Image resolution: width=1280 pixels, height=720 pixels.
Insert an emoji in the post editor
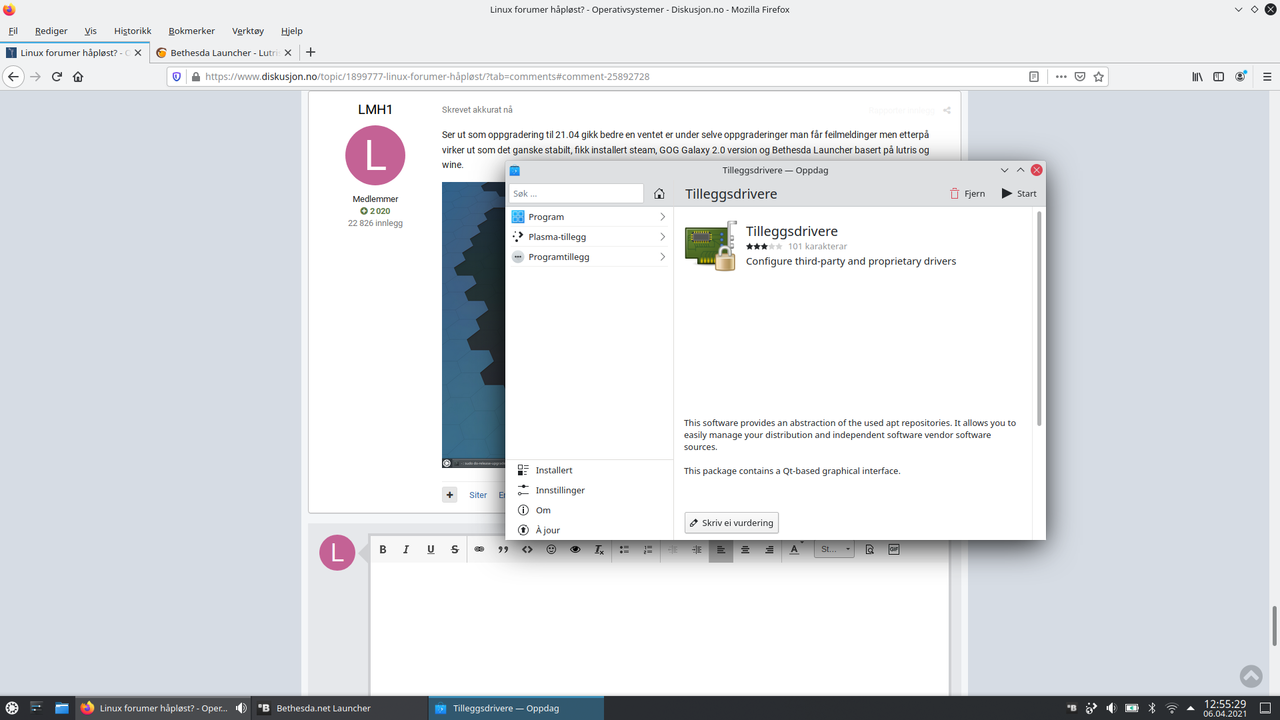tap(551, 549)
